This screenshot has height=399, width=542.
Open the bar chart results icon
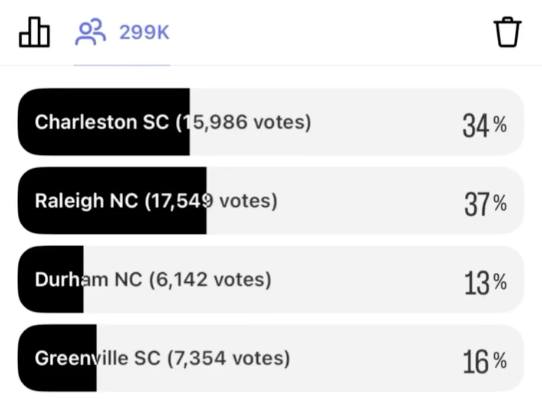click(x=34, y=32)
